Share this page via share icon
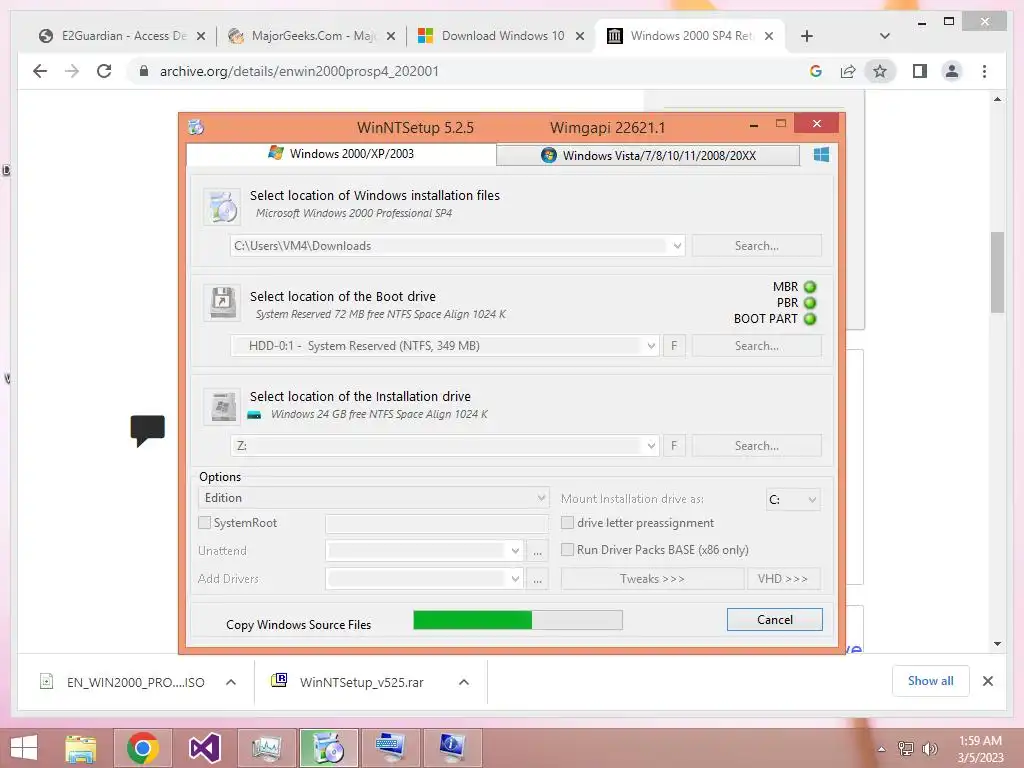This screenshot has height=768, width=1024. tap(848, 71)
